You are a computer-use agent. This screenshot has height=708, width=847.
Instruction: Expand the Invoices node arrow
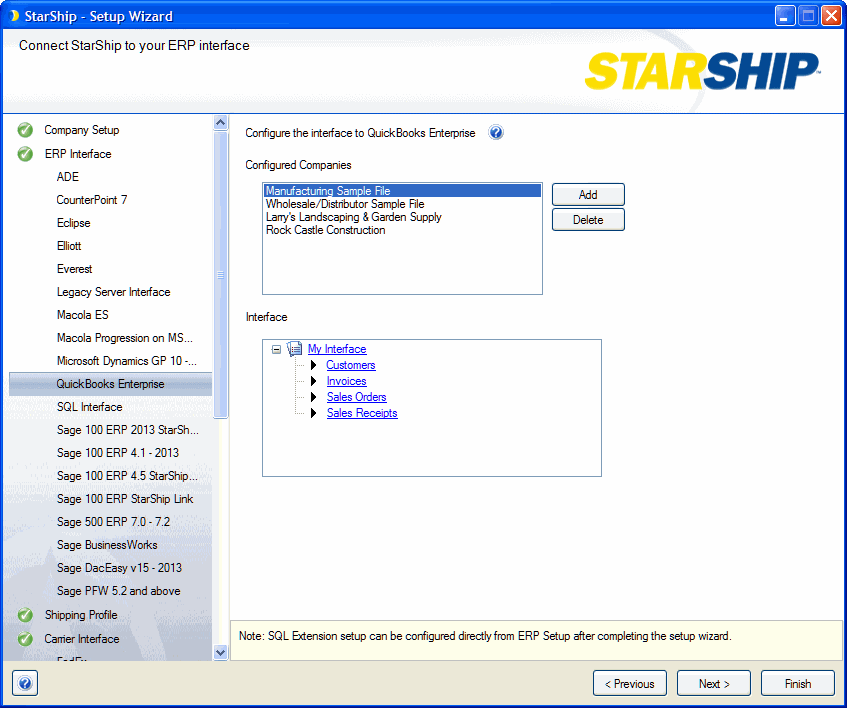[313, 381]
